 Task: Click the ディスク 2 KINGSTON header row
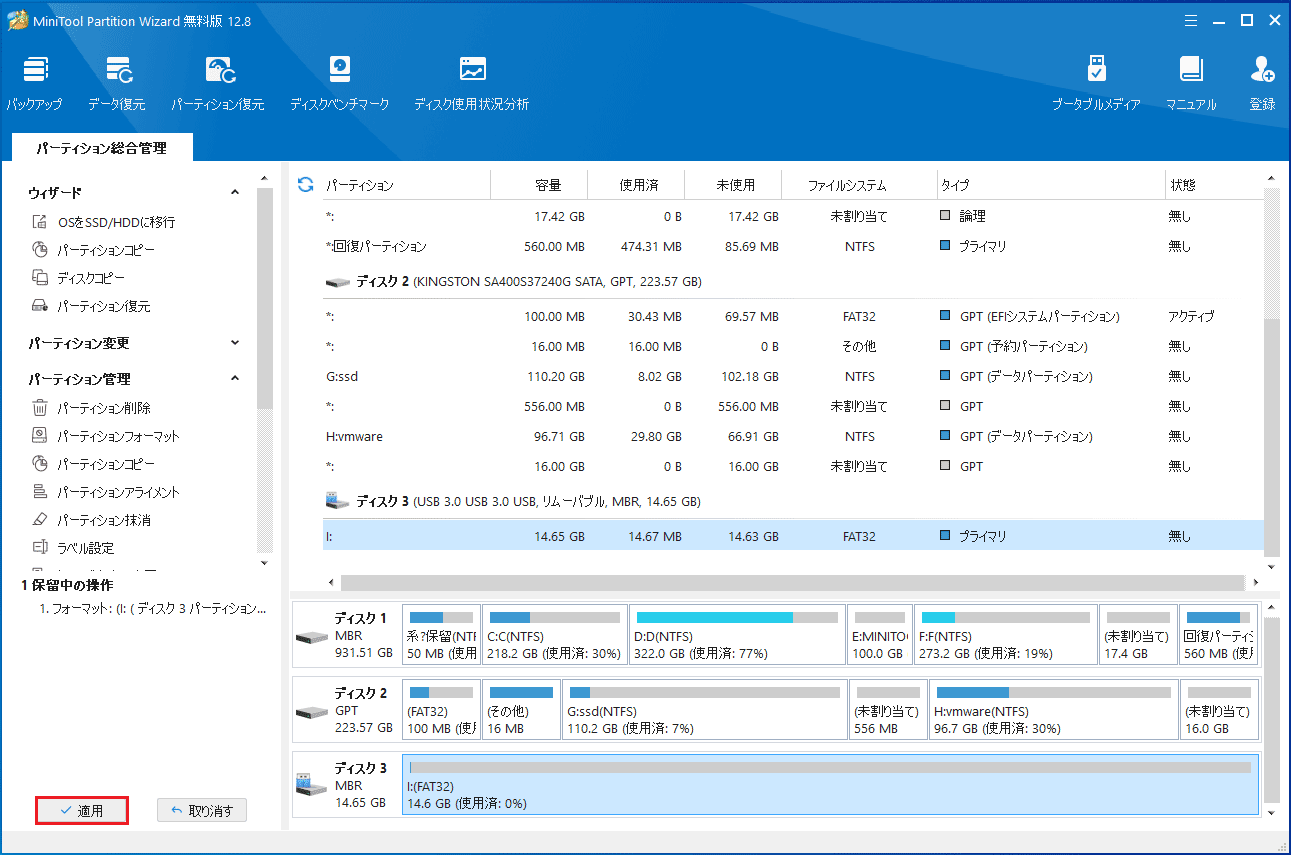coord(793,282)
